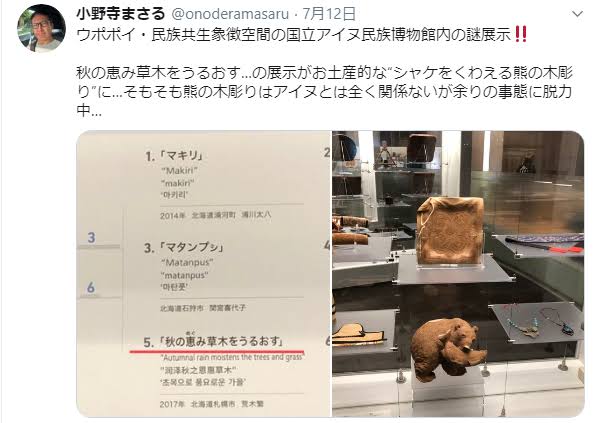
Task: Click the number 6 side marker
Action: 91,287
